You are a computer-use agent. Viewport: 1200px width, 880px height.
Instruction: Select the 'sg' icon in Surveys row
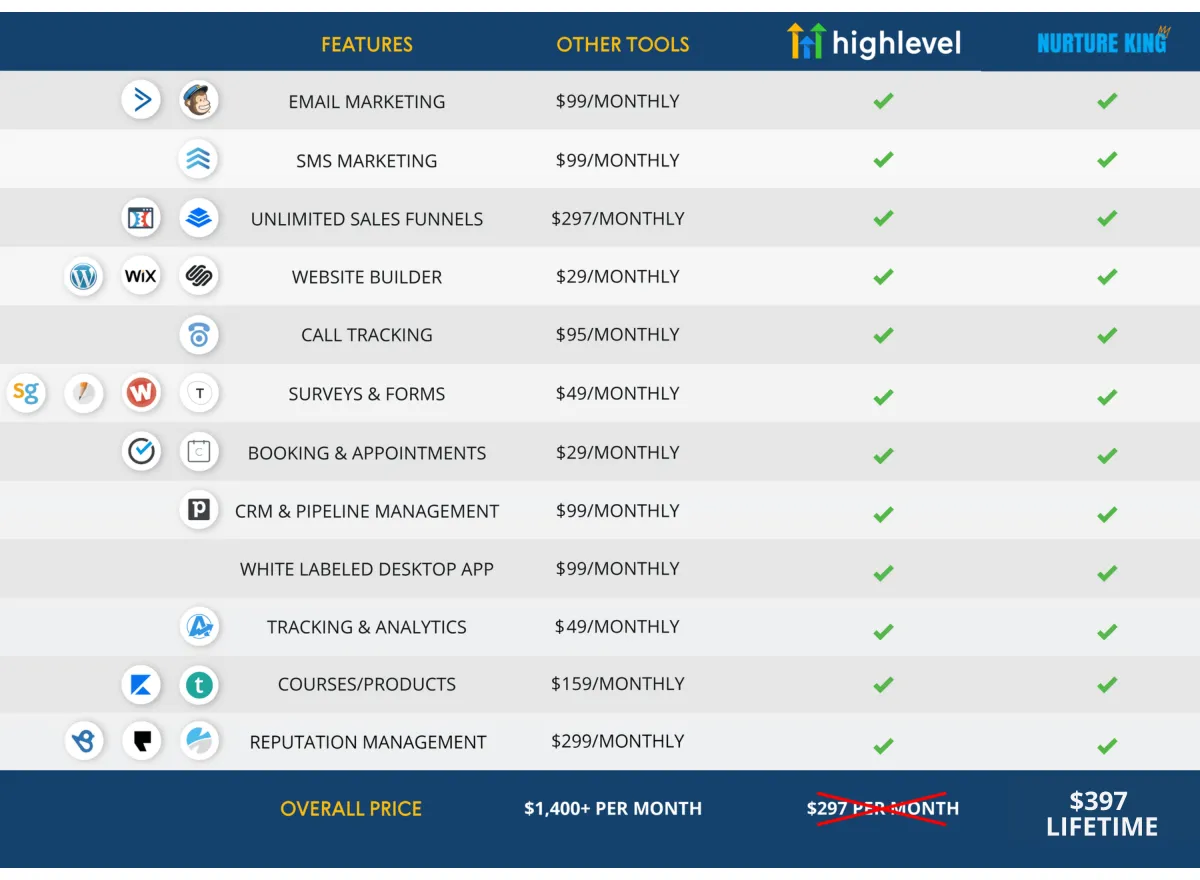(x=26, y=392)
